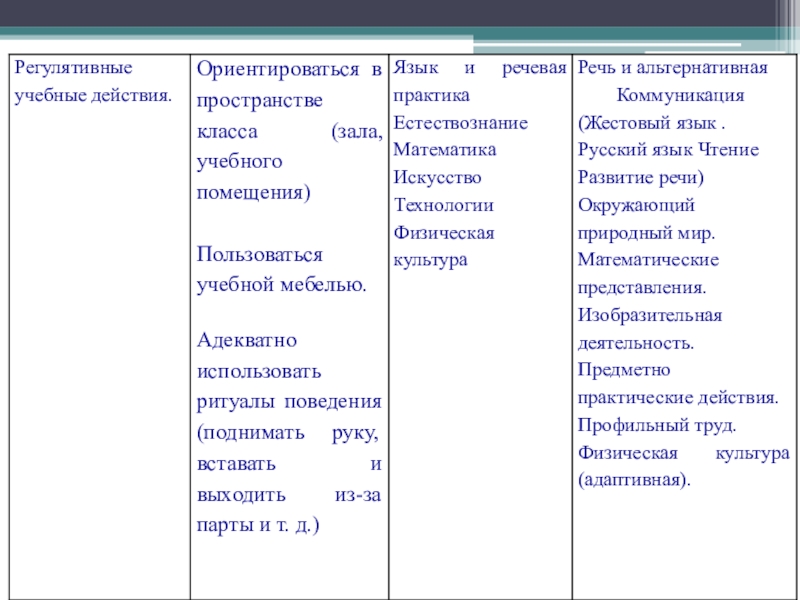This screenshot has height=600, width=800.
Task: Select 'Предметно практические действия.' text
Action: pos(677,383)
